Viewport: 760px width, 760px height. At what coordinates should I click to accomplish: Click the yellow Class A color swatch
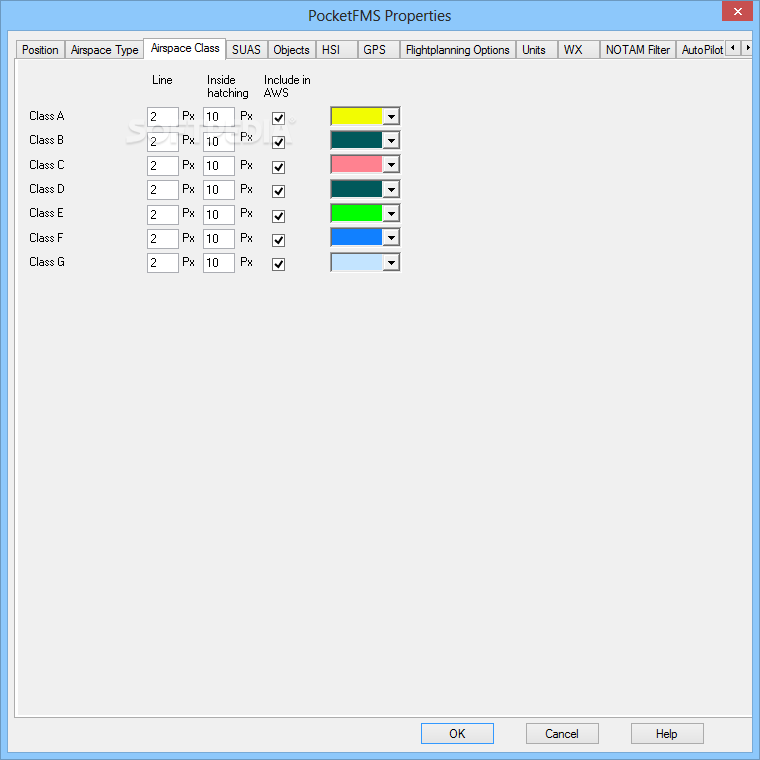pyautogui.click(x=357, y=116)
